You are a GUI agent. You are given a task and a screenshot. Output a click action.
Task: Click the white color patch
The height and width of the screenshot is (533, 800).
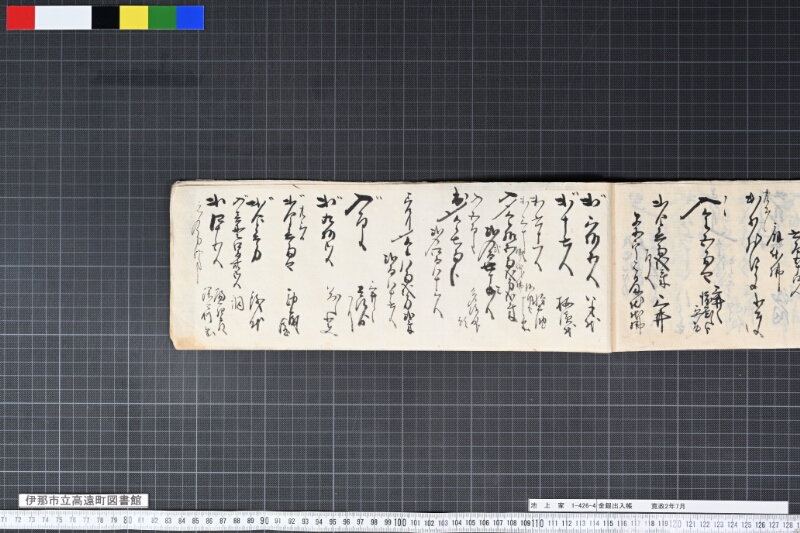63,17
